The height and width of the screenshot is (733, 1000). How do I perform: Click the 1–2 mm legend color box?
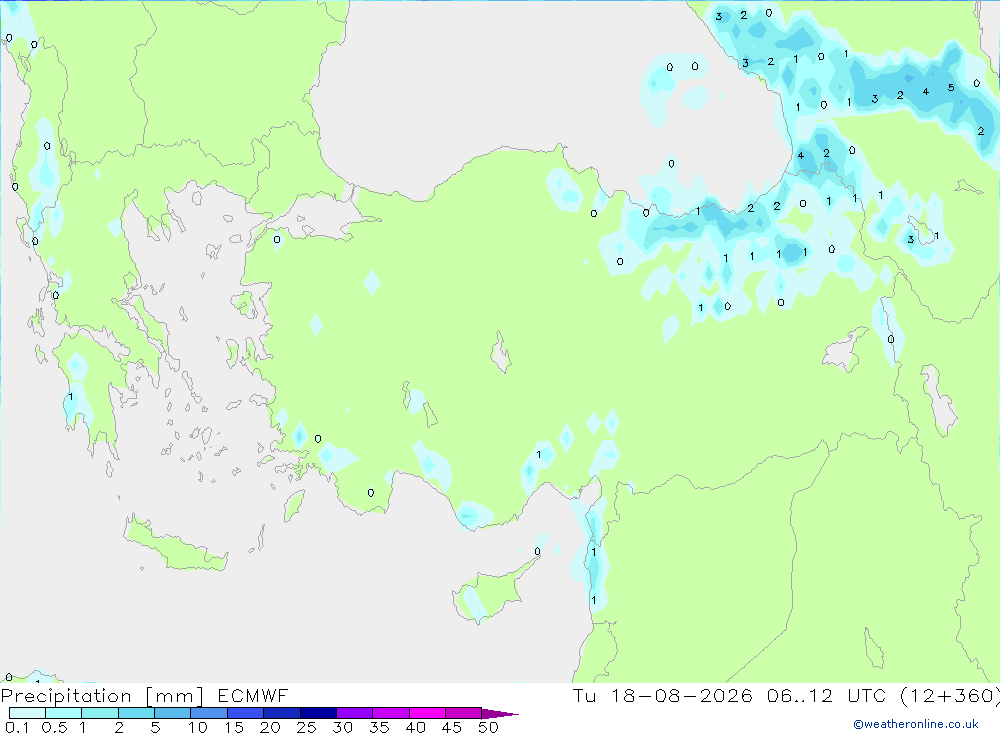(x=100, y=713)
